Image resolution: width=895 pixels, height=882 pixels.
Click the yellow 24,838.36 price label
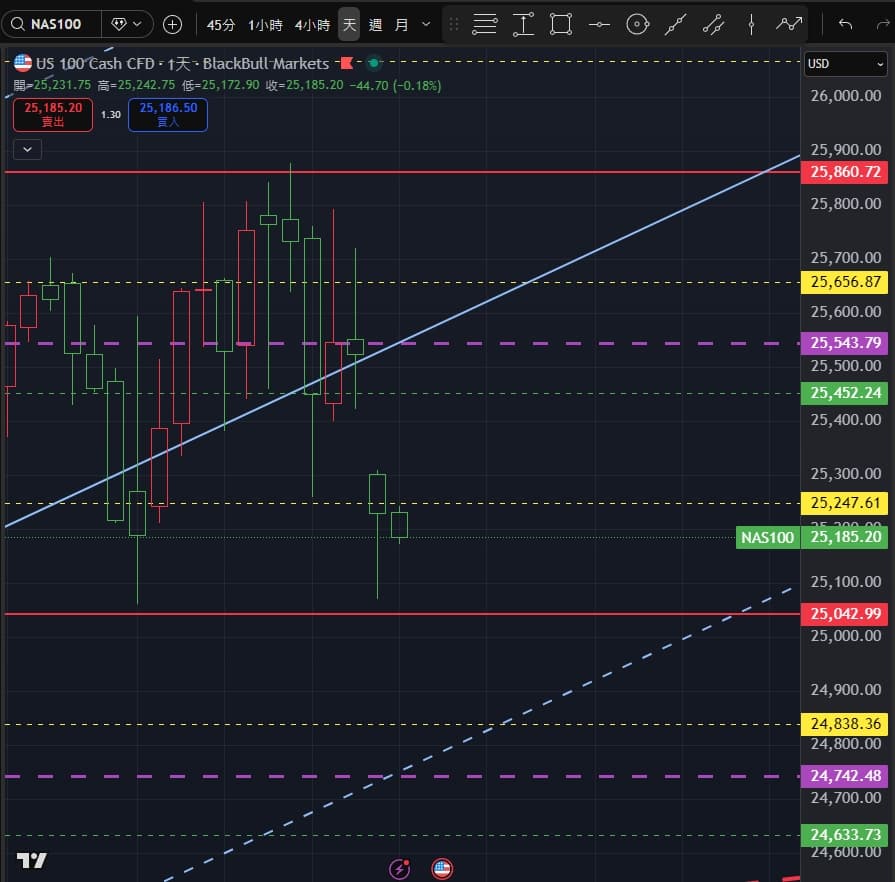pos(845,724)
